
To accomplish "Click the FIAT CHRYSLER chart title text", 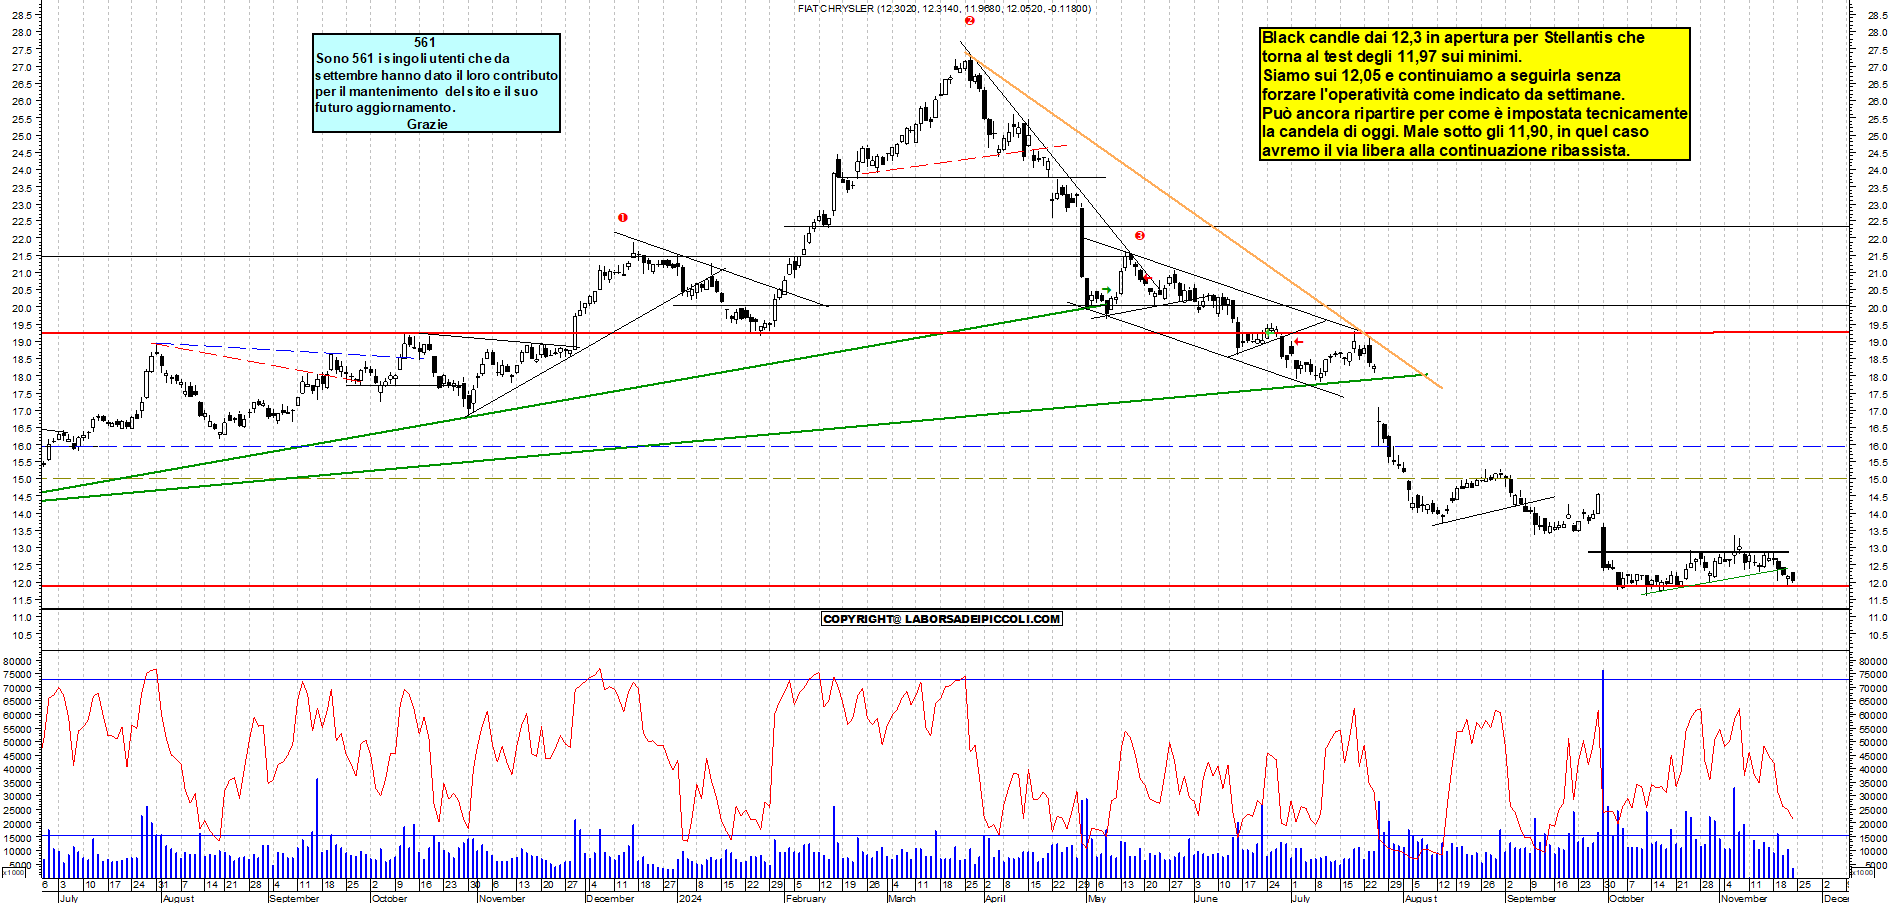I will [943, 8].
